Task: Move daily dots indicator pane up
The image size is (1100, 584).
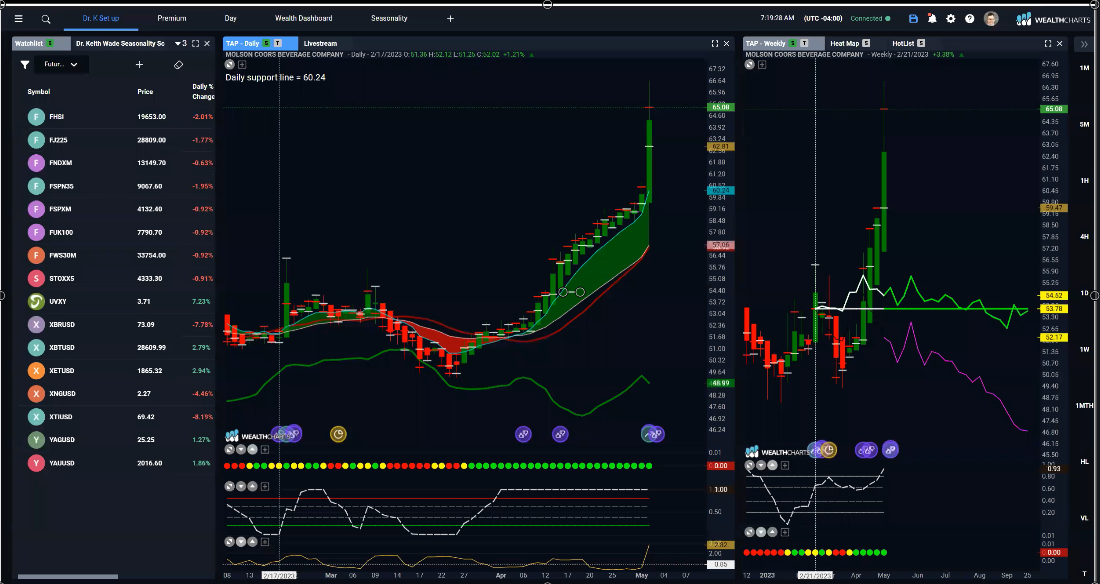Action: (x=253, y=450)
